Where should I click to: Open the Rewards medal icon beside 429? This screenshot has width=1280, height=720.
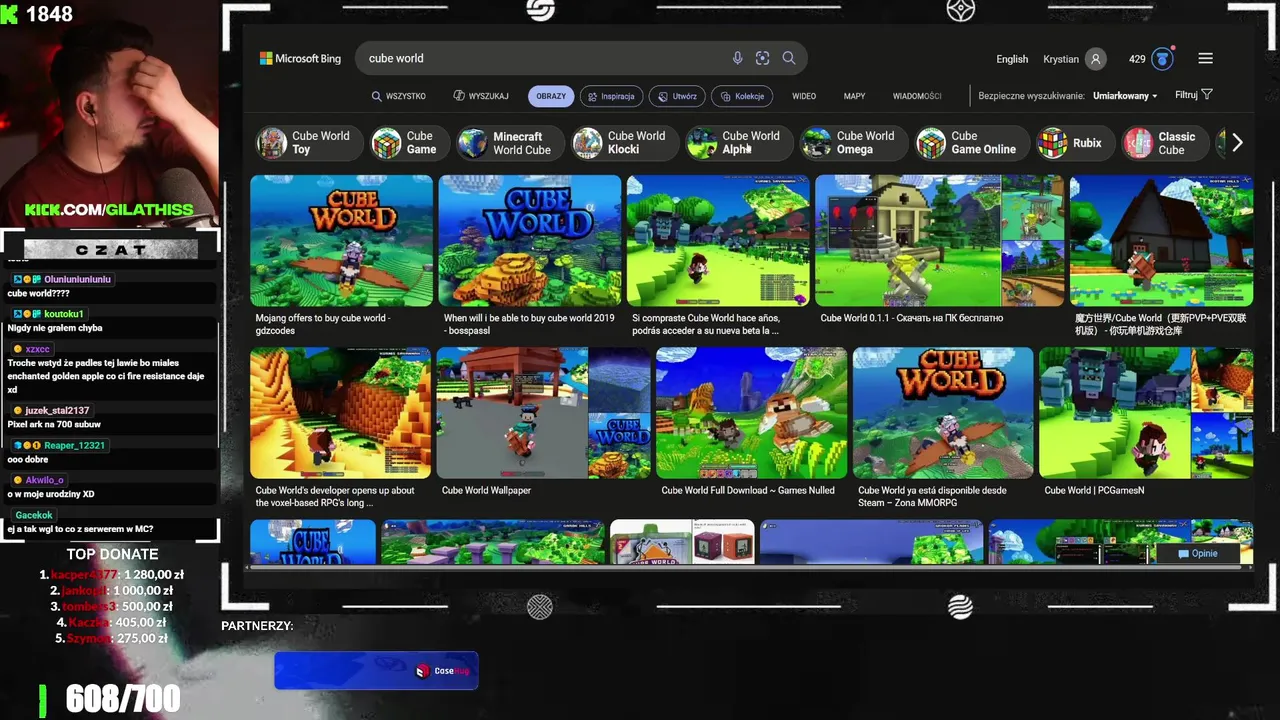click(x=1162, y=59)
